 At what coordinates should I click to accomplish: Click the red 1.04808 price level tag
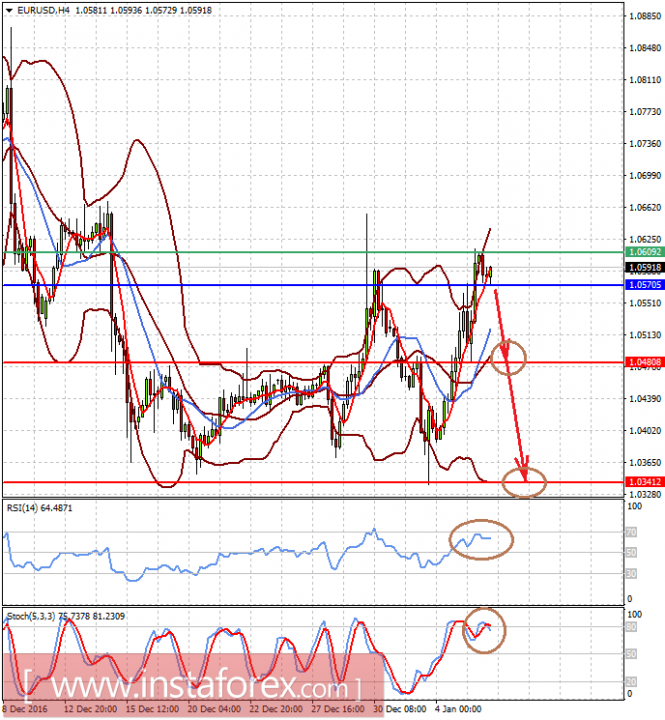(x=641, y=362)
